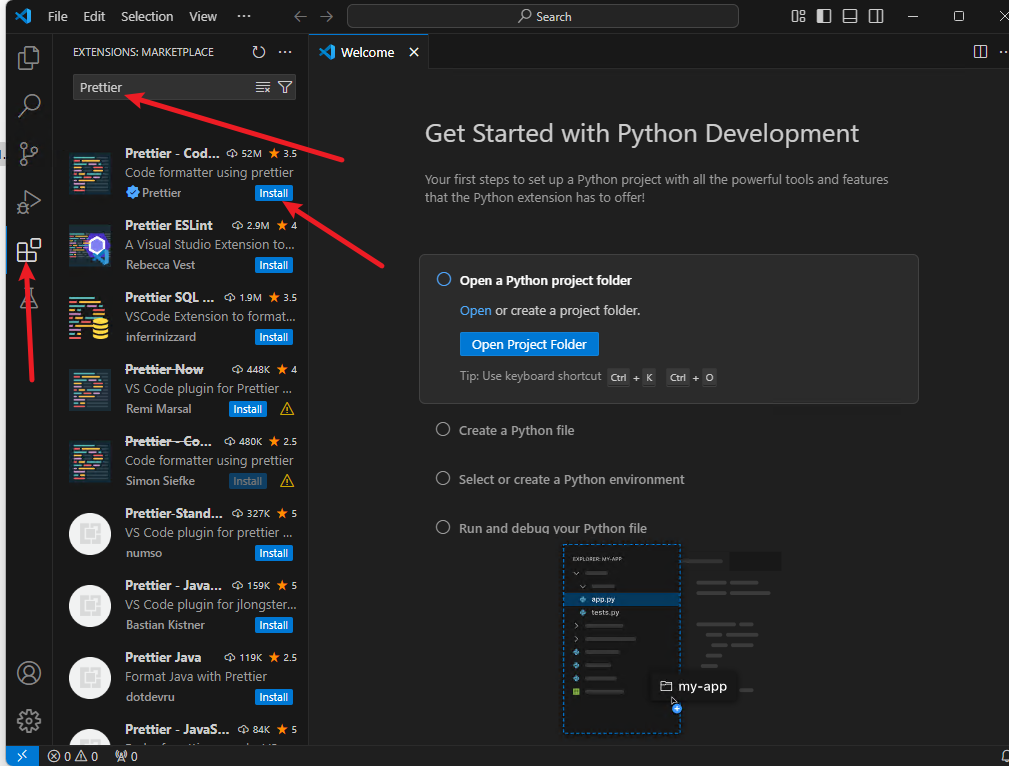Open the Prettier SQL extension icon
This screenshot has height=766, width=1009.
point(90,317)
